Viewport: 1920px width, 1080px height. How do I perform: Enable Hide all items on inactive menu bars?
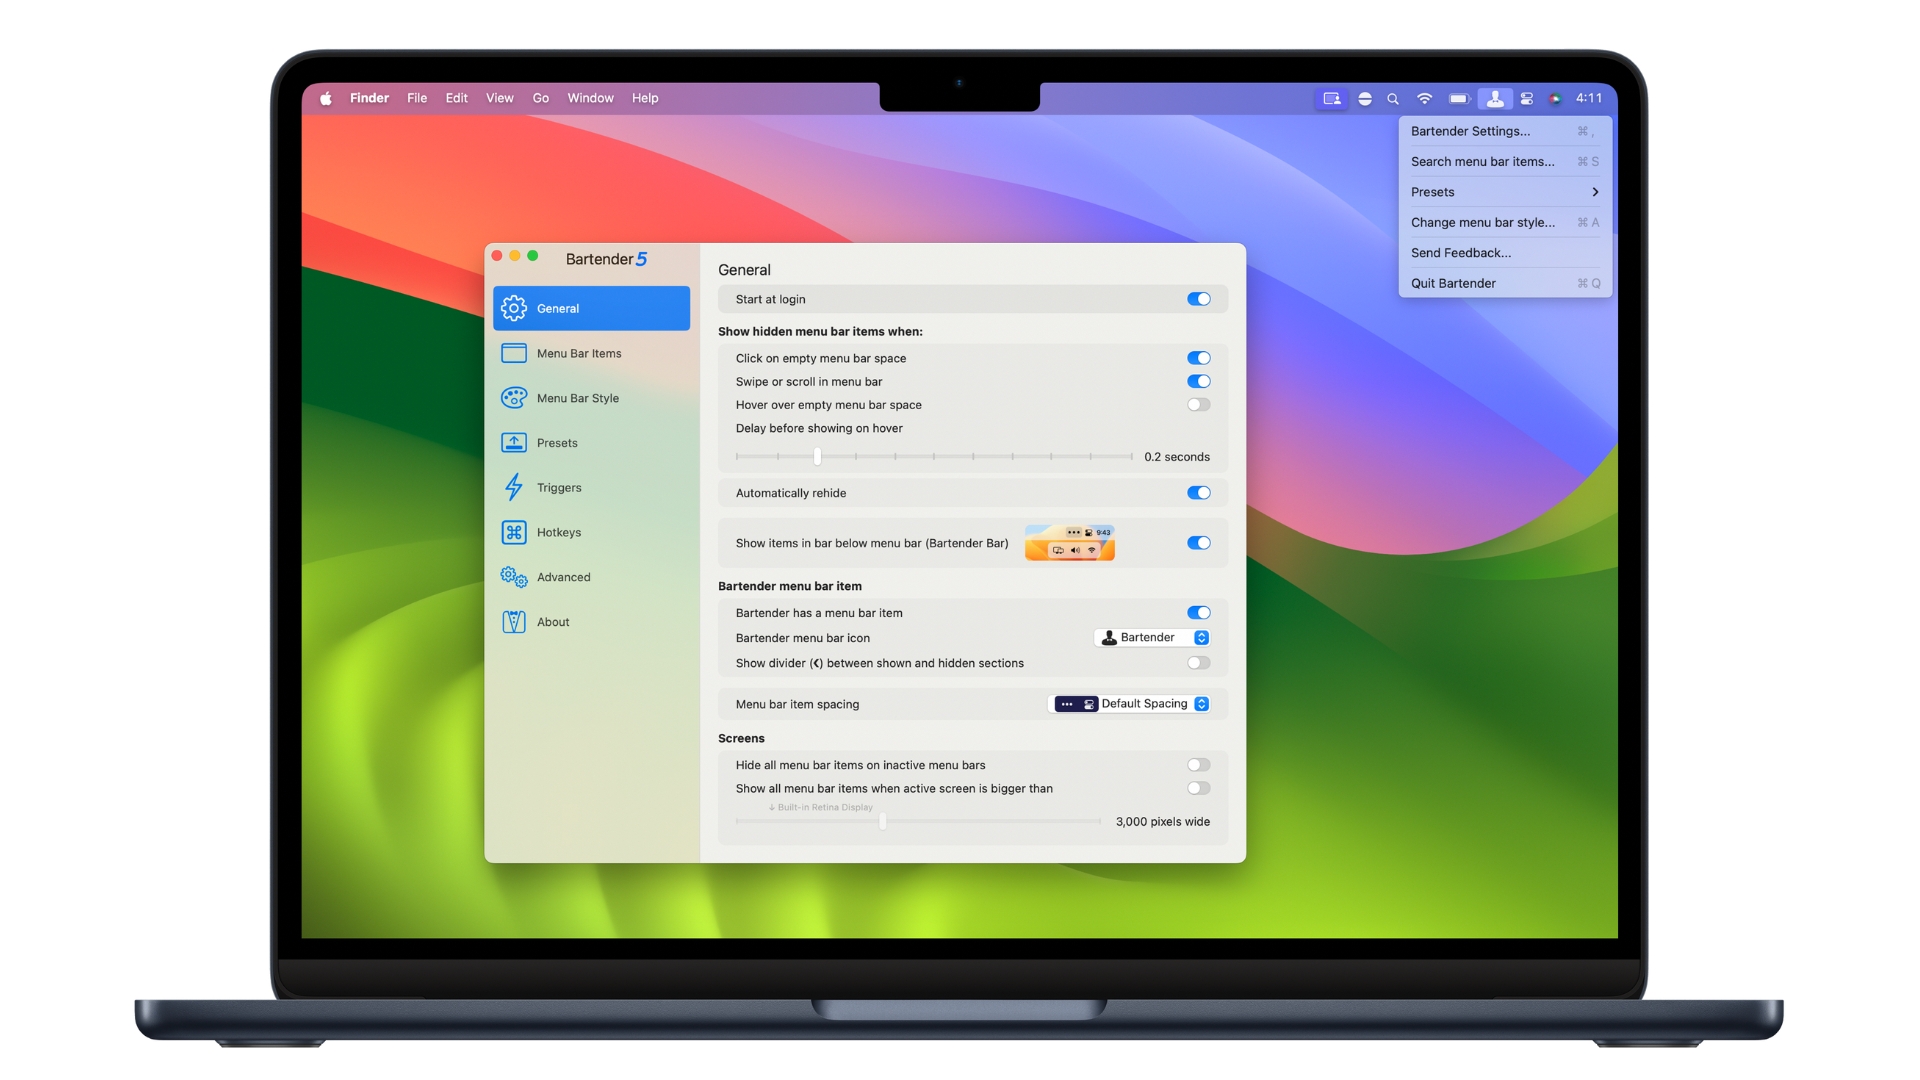tap(1199, 765)
